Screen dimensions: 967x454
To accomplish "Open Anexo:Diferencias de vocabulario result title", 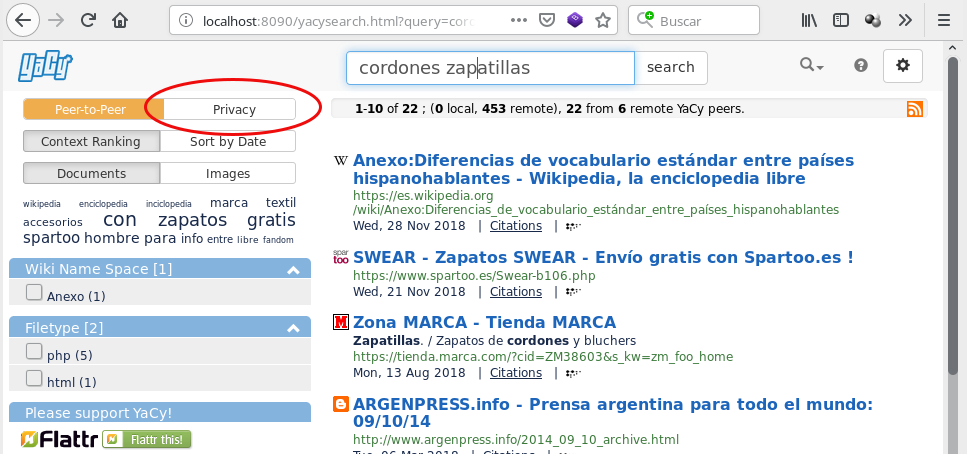I will click(x=603, y=170).
